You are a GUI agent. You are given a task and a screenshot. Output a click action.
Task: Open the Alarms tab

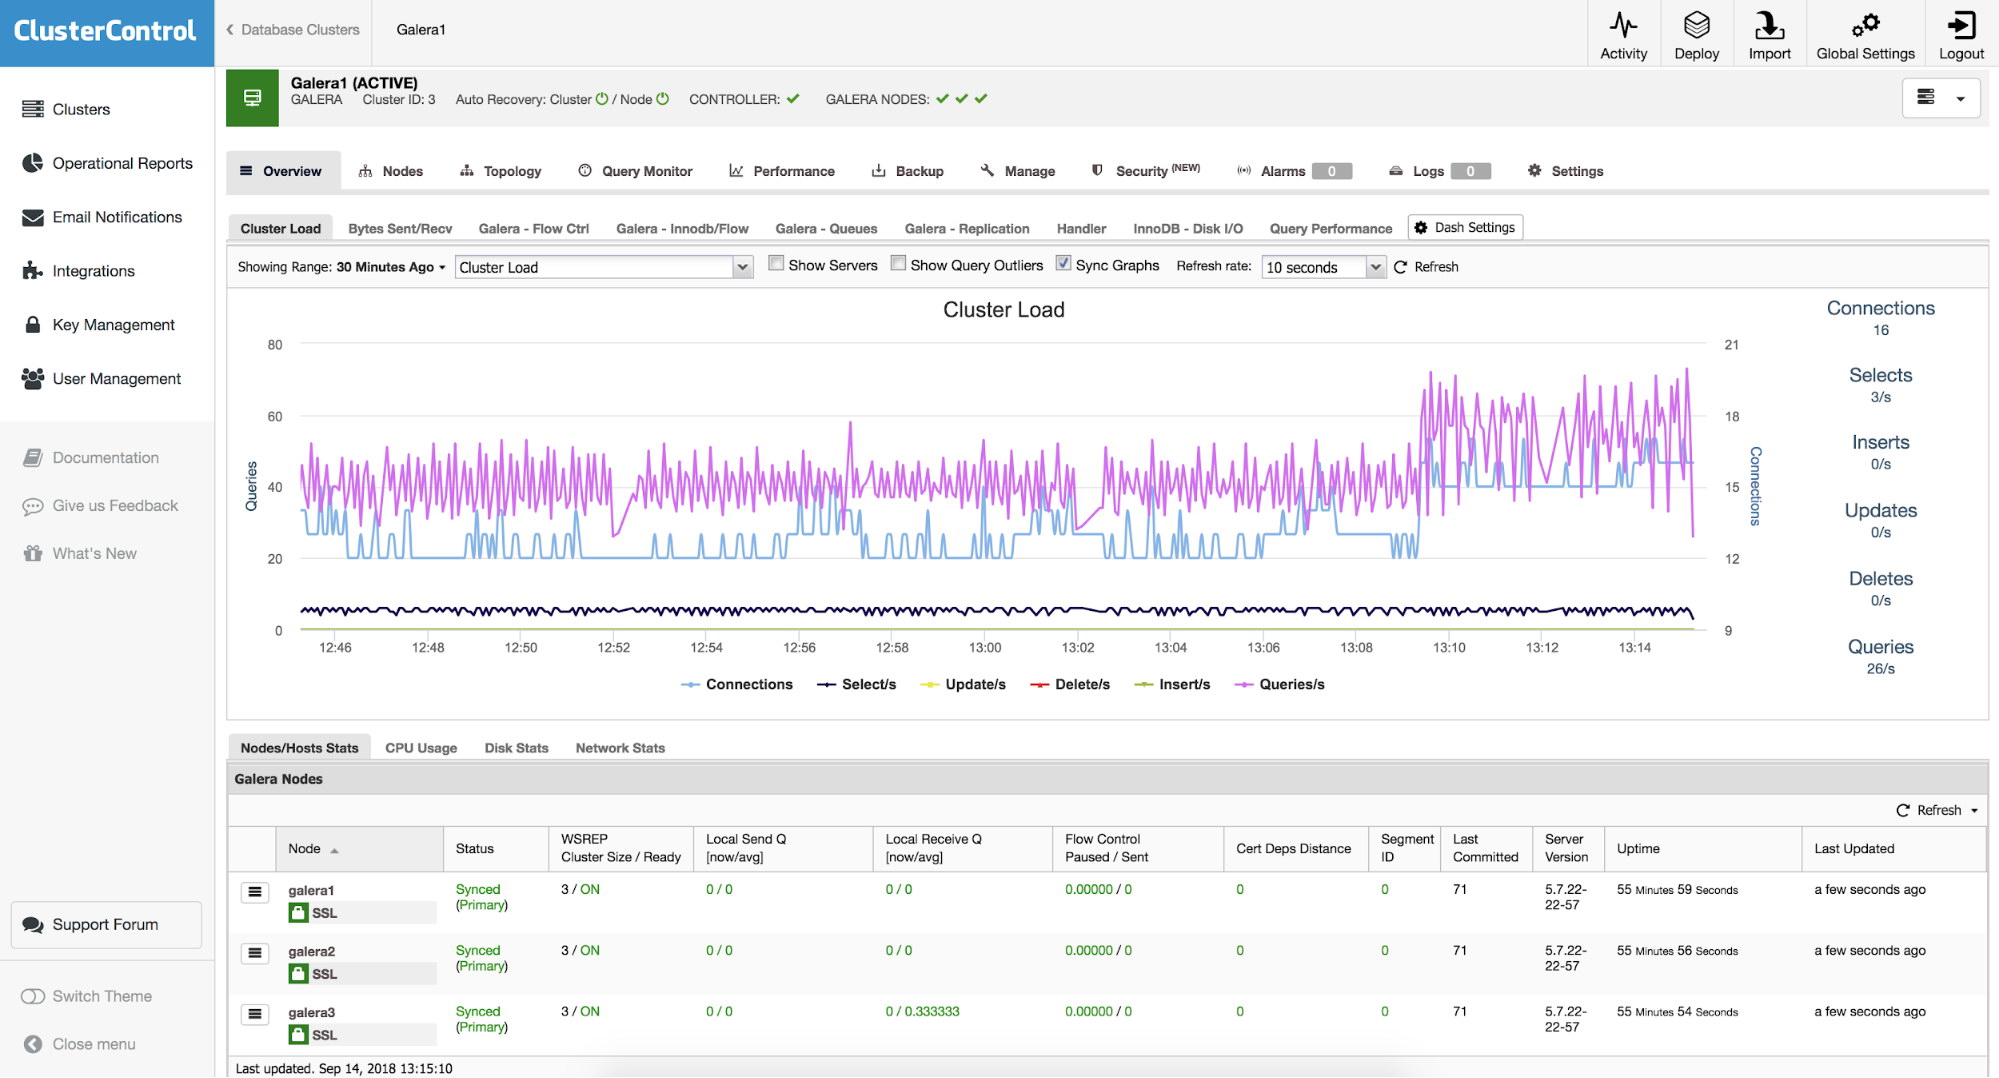[1295, 171]
